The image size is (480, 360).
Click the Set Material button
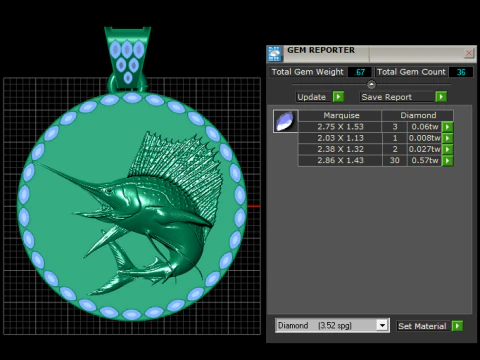[422, 326]
